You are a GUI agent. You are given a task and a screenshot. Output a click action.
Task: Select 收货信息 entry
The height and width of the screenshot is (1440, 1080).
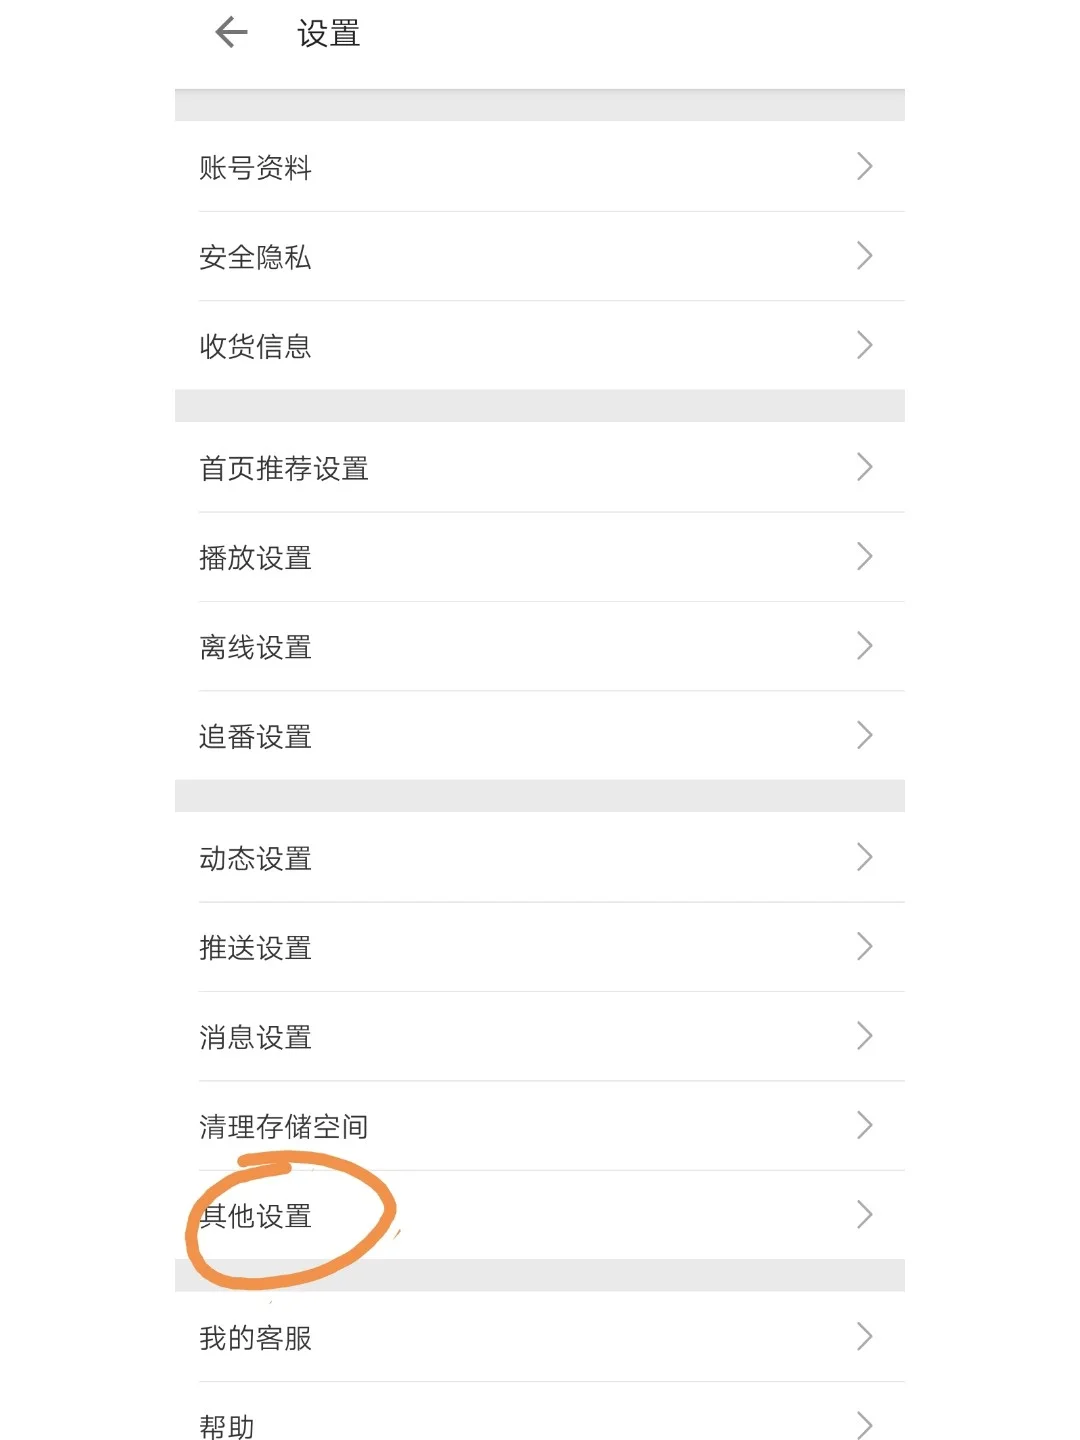[x=540, y=345]
